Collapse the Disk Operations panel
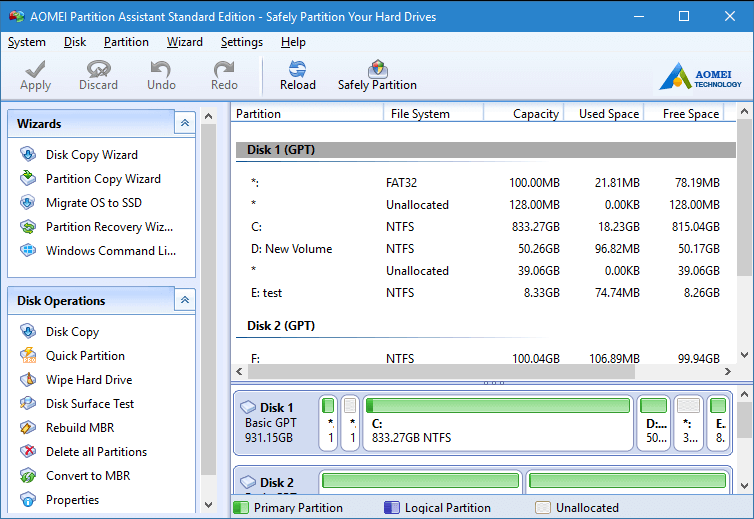The image size is (754, 519). point(185,300)
